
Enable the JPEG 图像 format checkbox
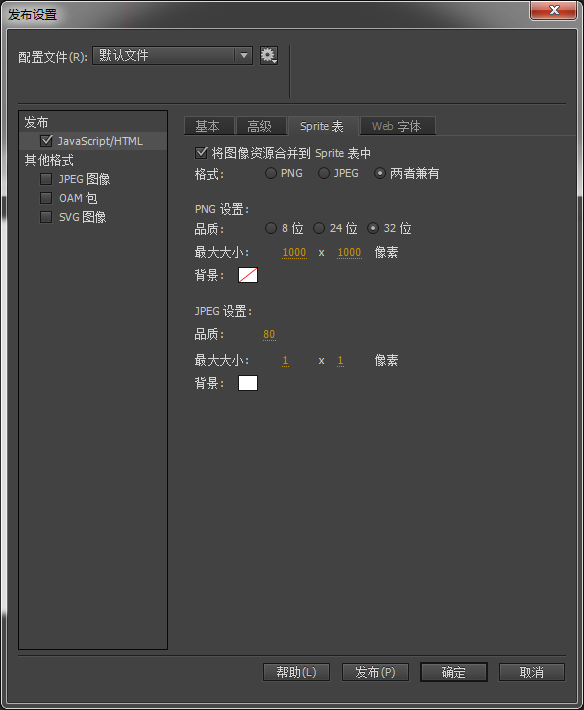tap(46, 179)
